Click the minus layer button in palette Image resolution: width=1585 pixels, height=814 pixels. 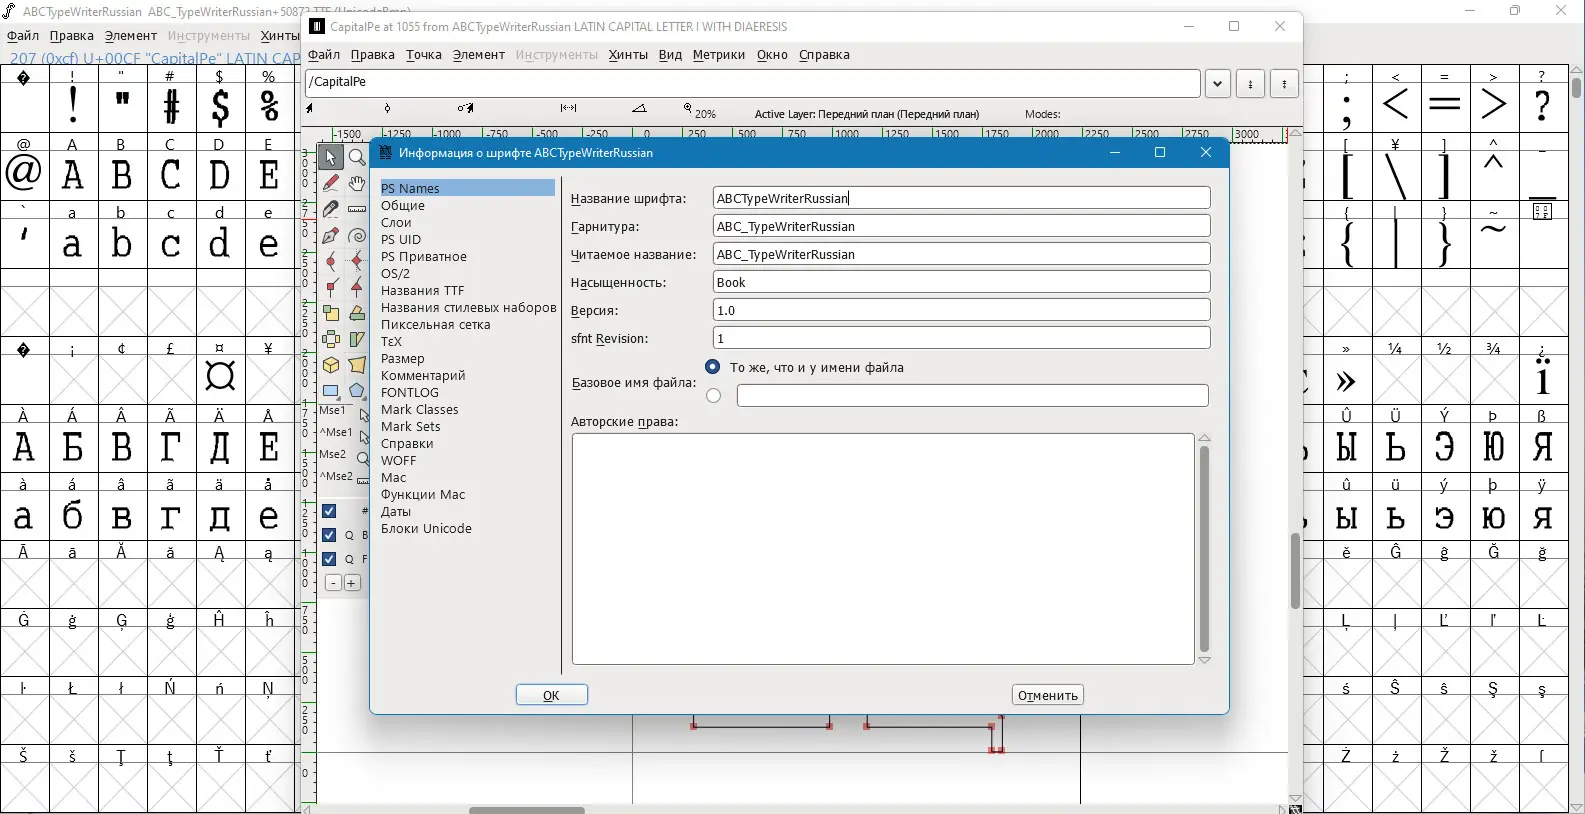coord(333,583)
